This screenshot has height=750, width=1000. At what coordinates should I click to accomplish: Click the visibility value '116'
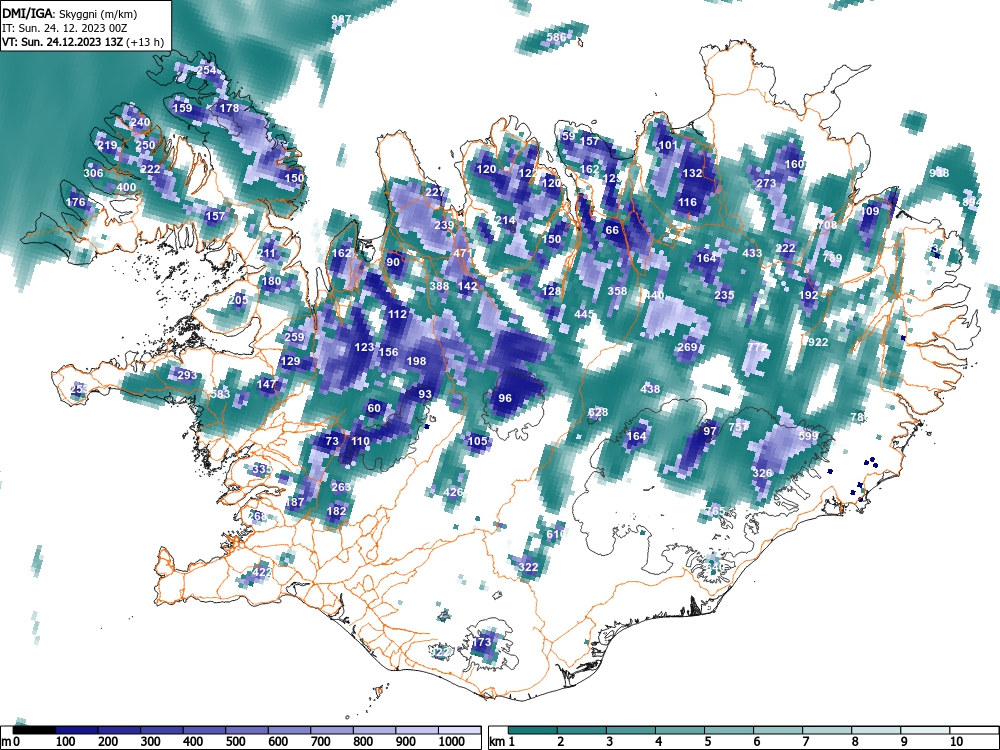688,202
